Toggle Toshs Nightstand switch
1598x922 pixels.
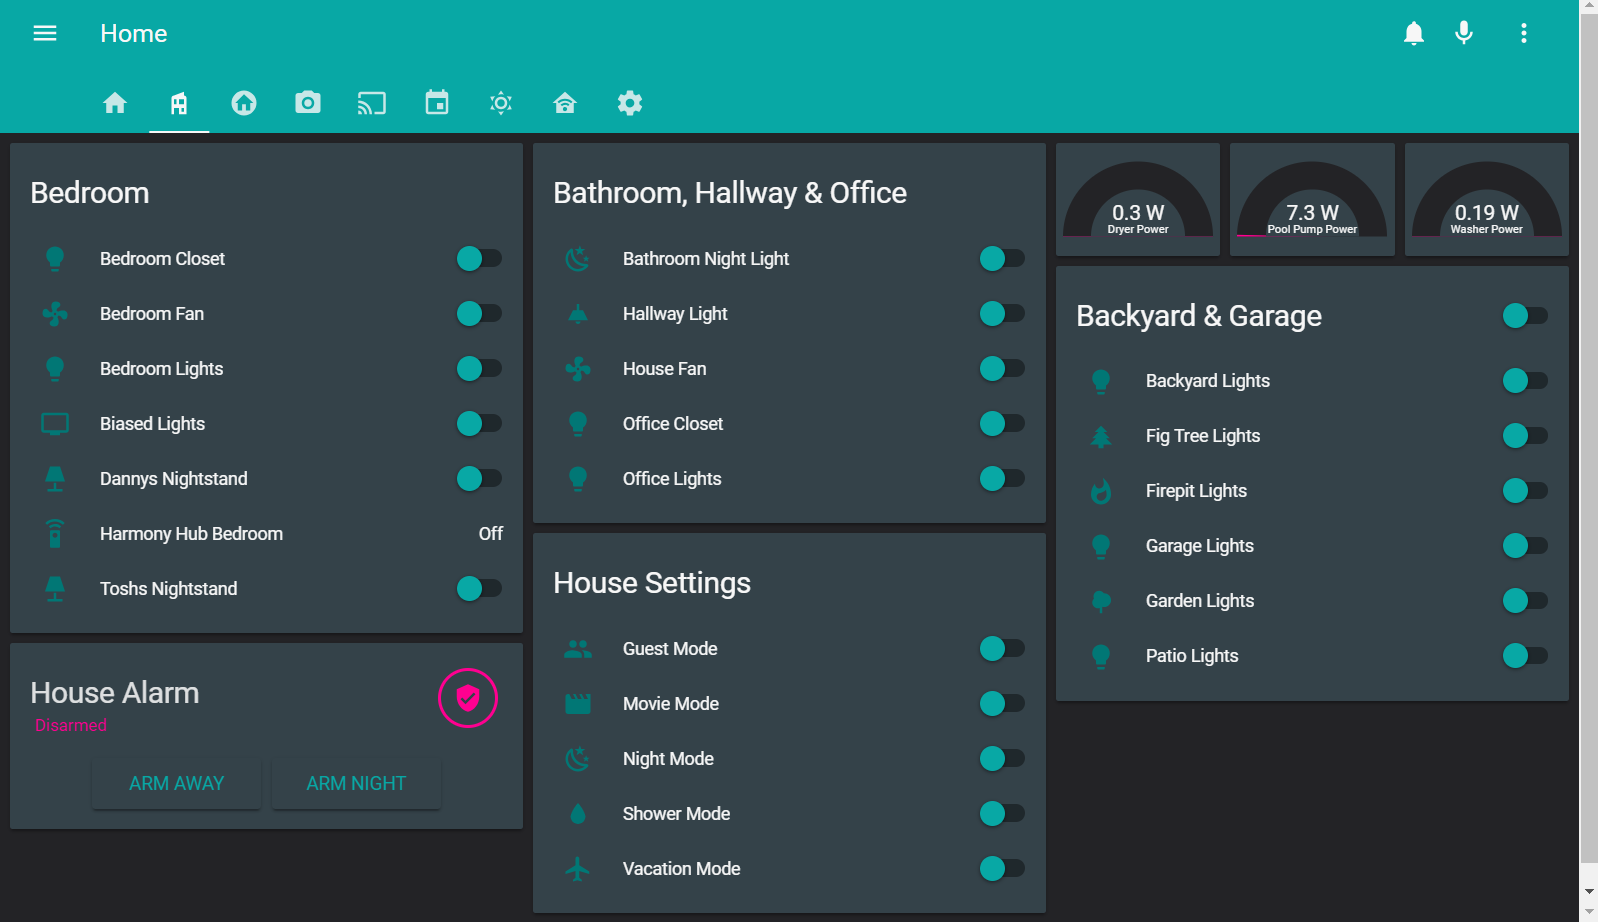[479, 588]
